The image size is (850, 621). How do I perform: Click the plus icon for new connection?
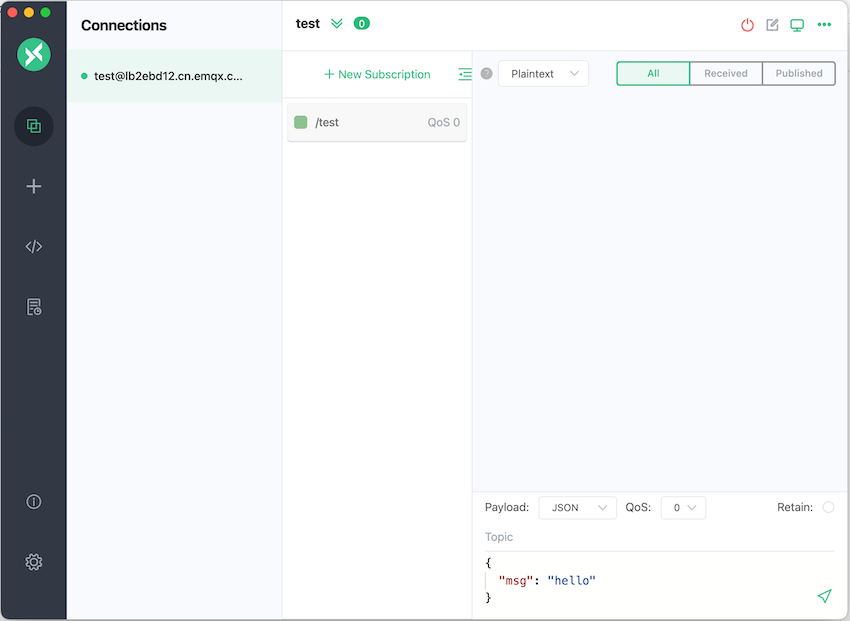coord(34,186)
